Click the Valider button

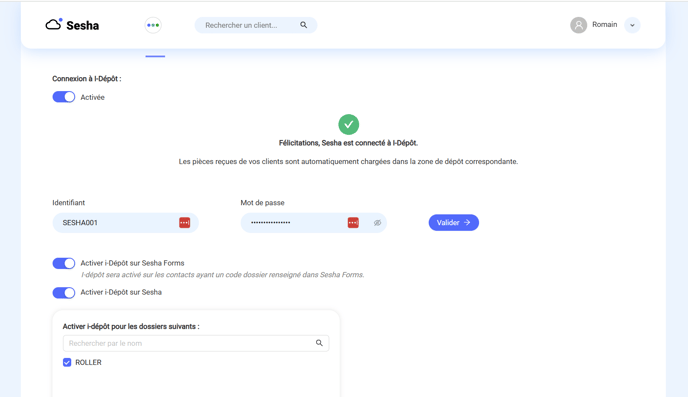pos(453,222)
